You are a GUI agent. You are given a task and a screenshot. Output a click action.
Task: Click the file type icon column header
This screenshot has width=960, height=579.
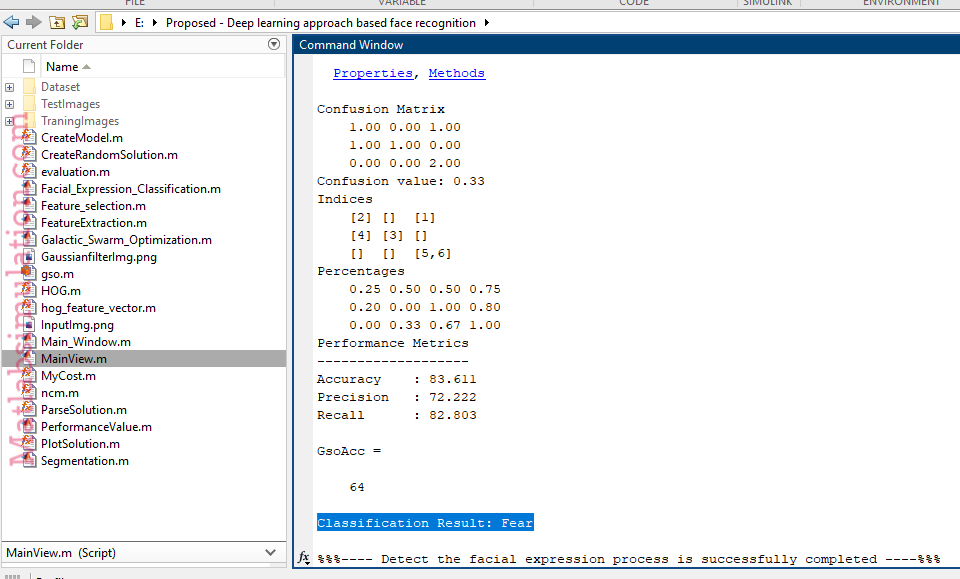[x=28, y=66]
